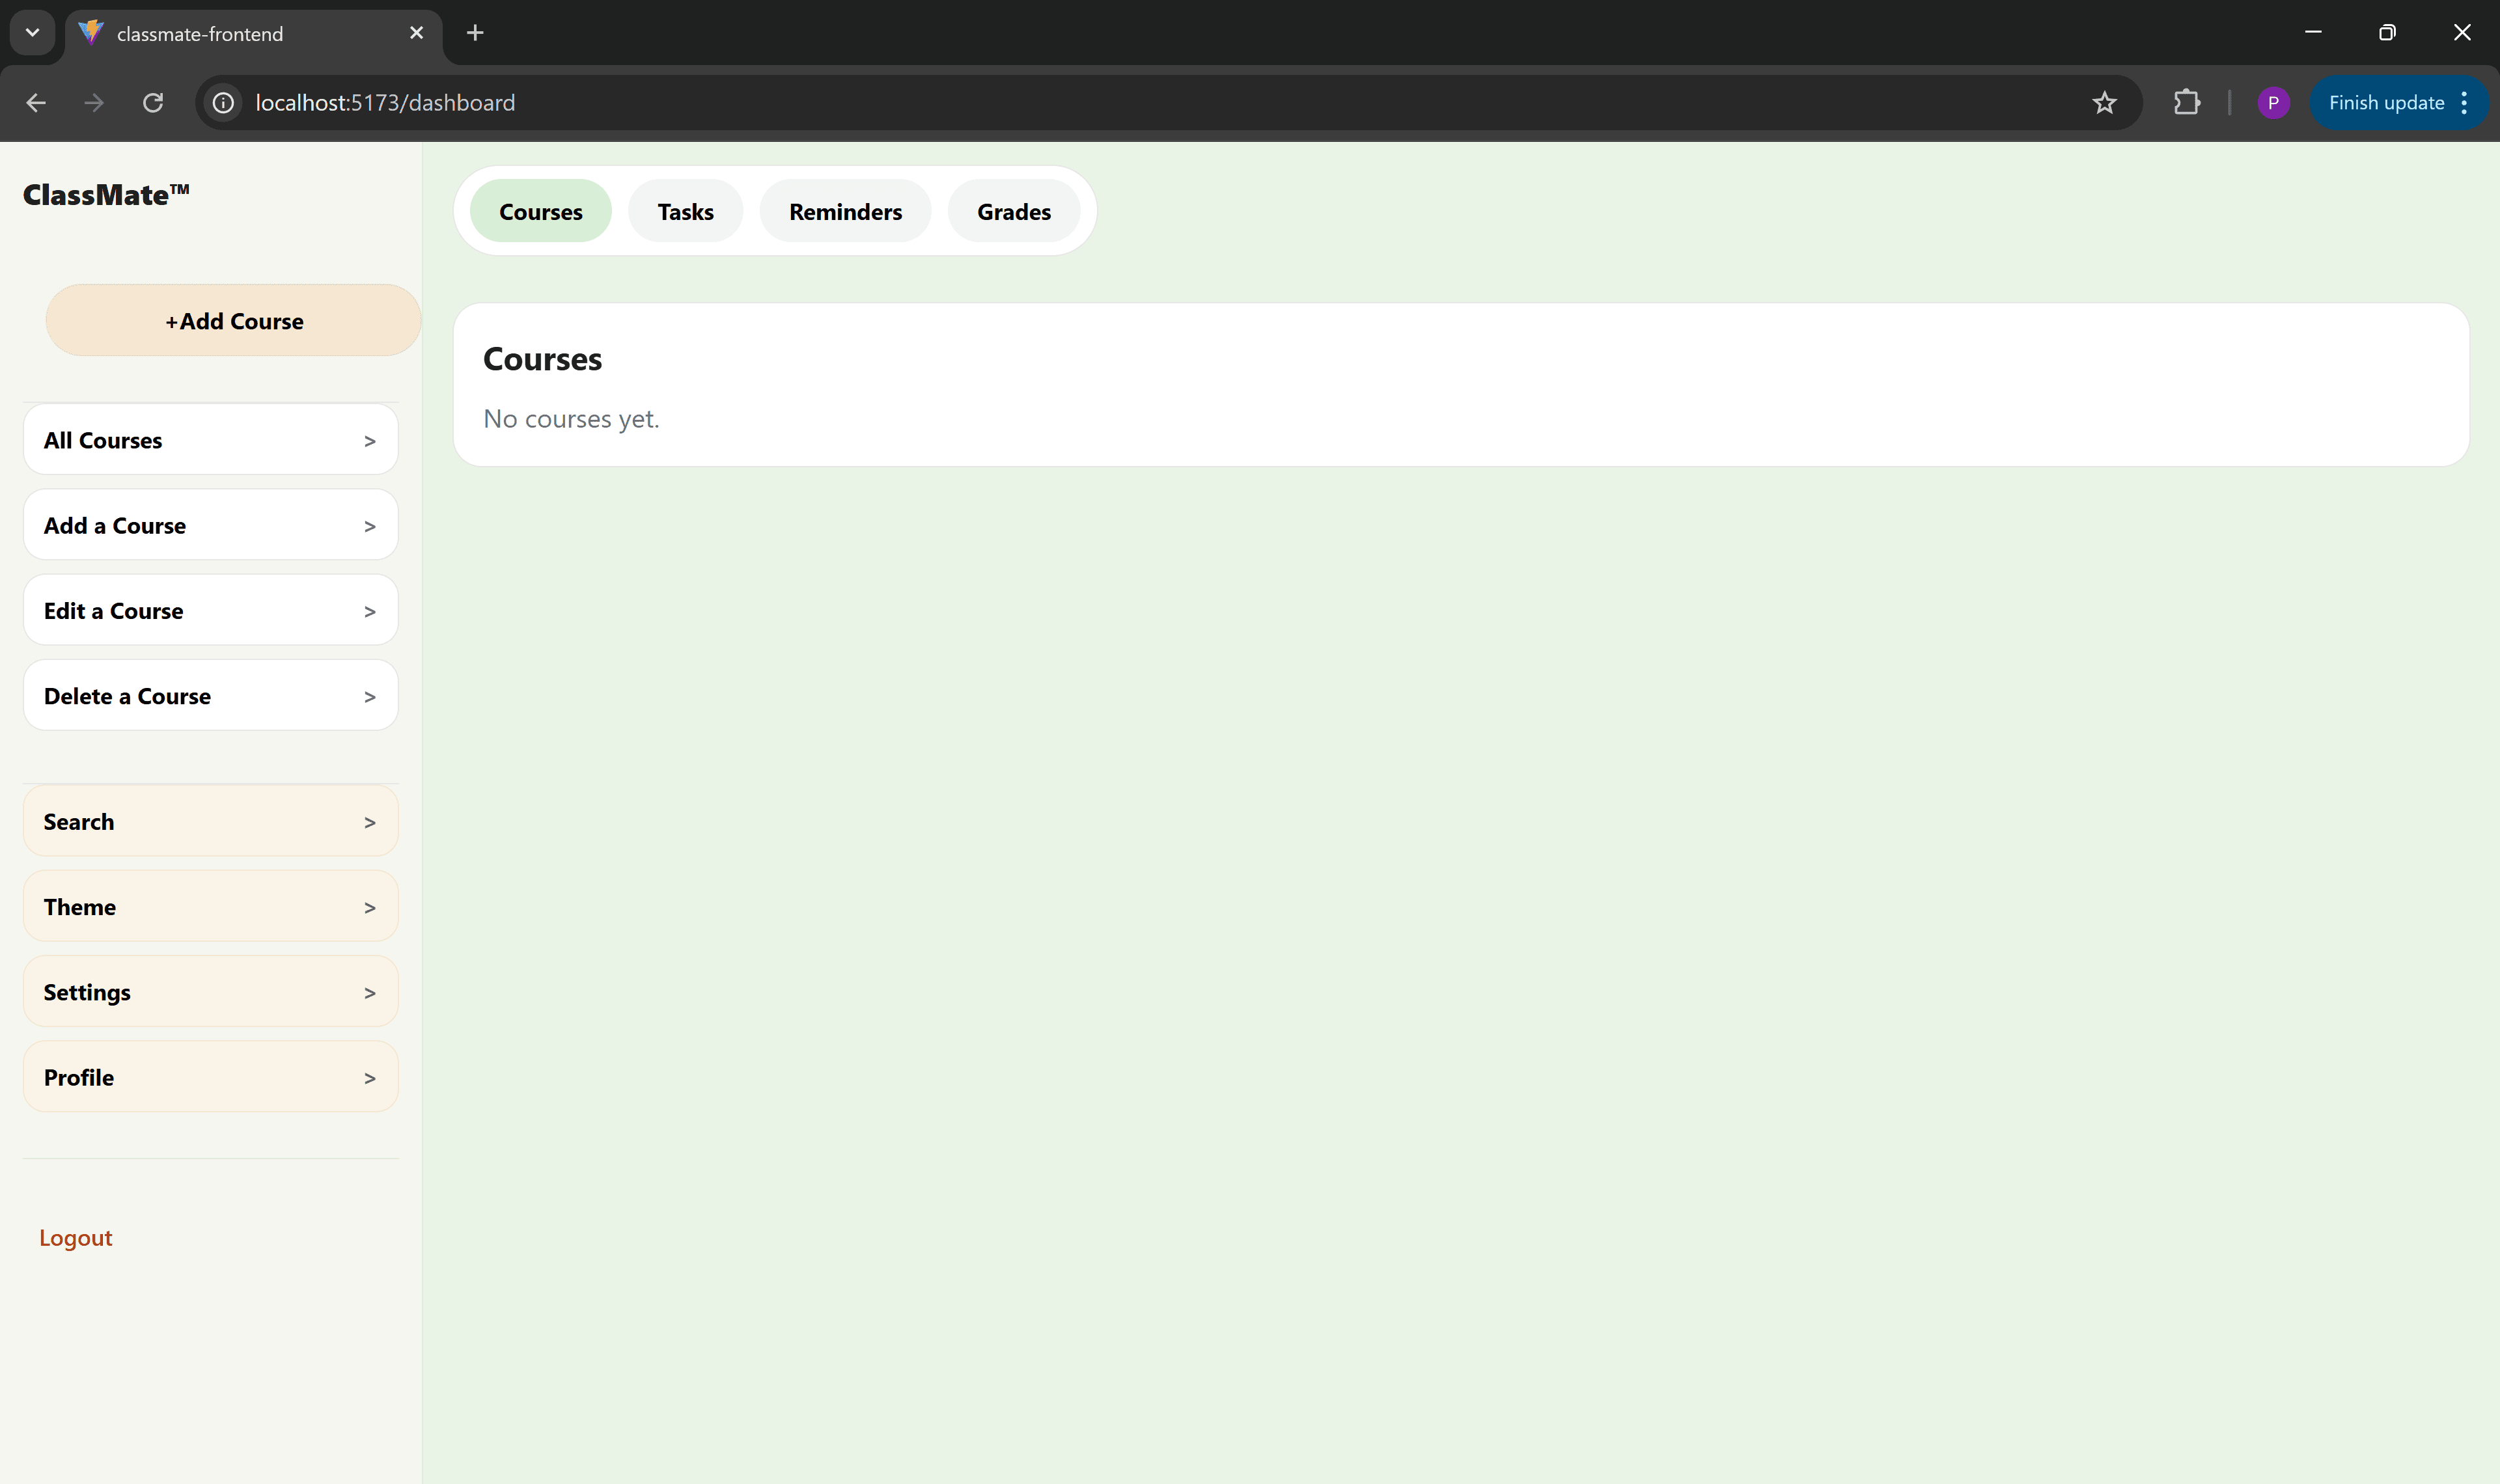2500x1484 pixels.
Task: Open the Chrome profile avatar menu
Action: point(2274,102)
